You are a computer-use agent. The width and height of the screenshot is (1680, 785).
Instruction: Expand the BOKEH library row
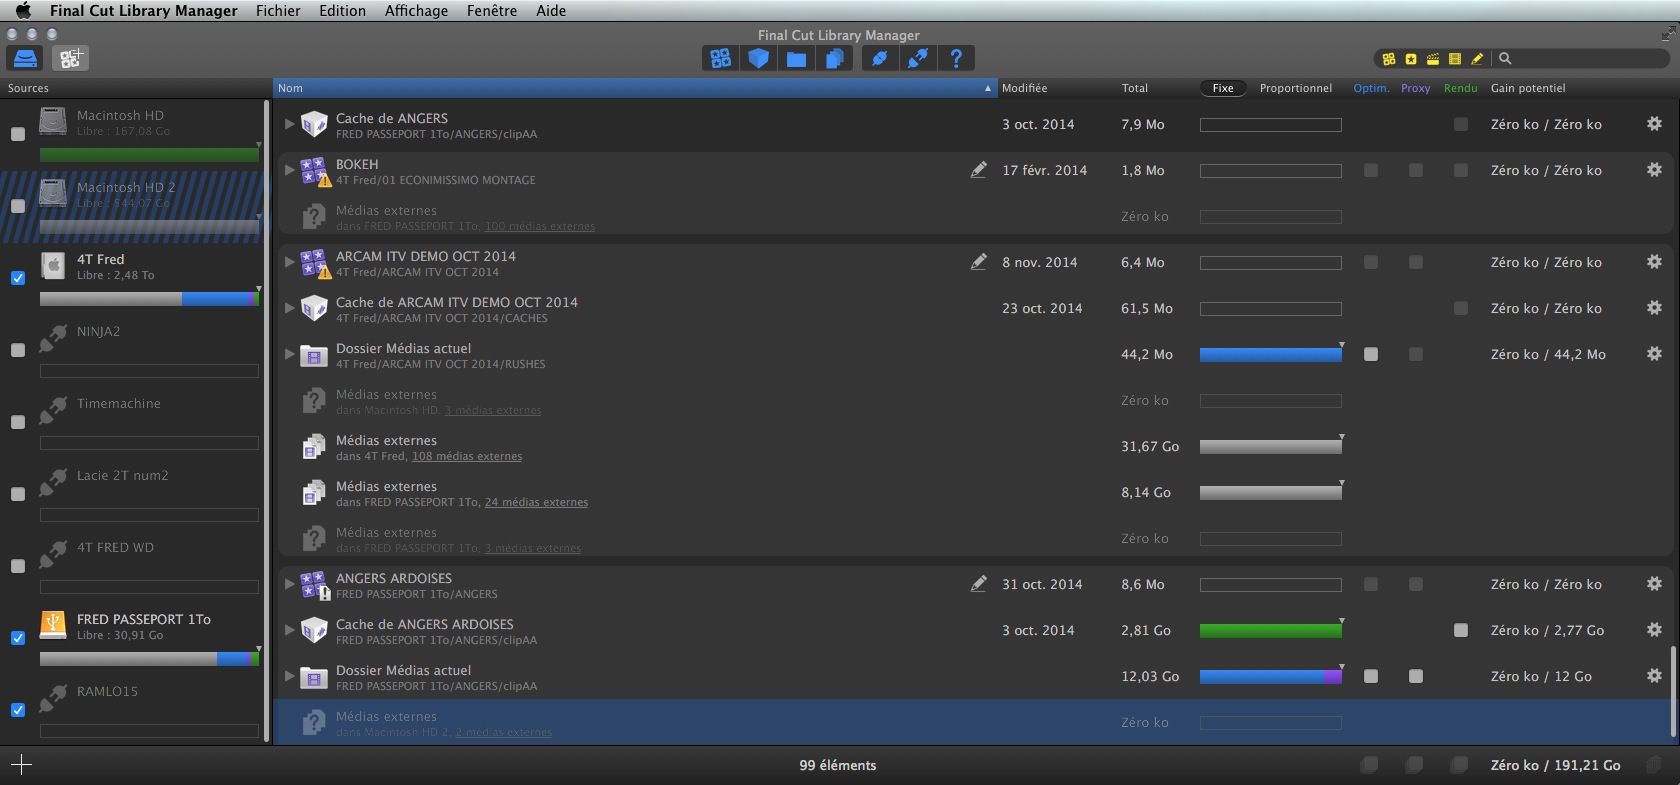point(289,170)
